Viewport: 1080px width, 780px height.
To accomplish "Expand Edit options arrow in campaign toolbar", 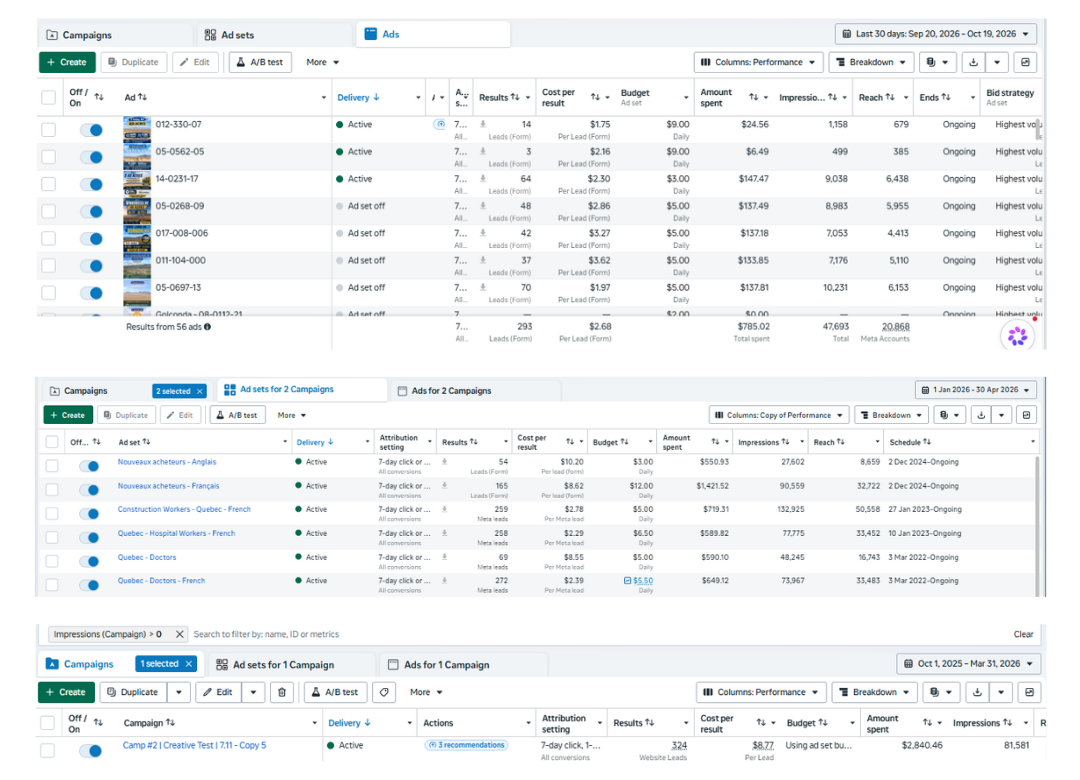I will click(253, 692).
